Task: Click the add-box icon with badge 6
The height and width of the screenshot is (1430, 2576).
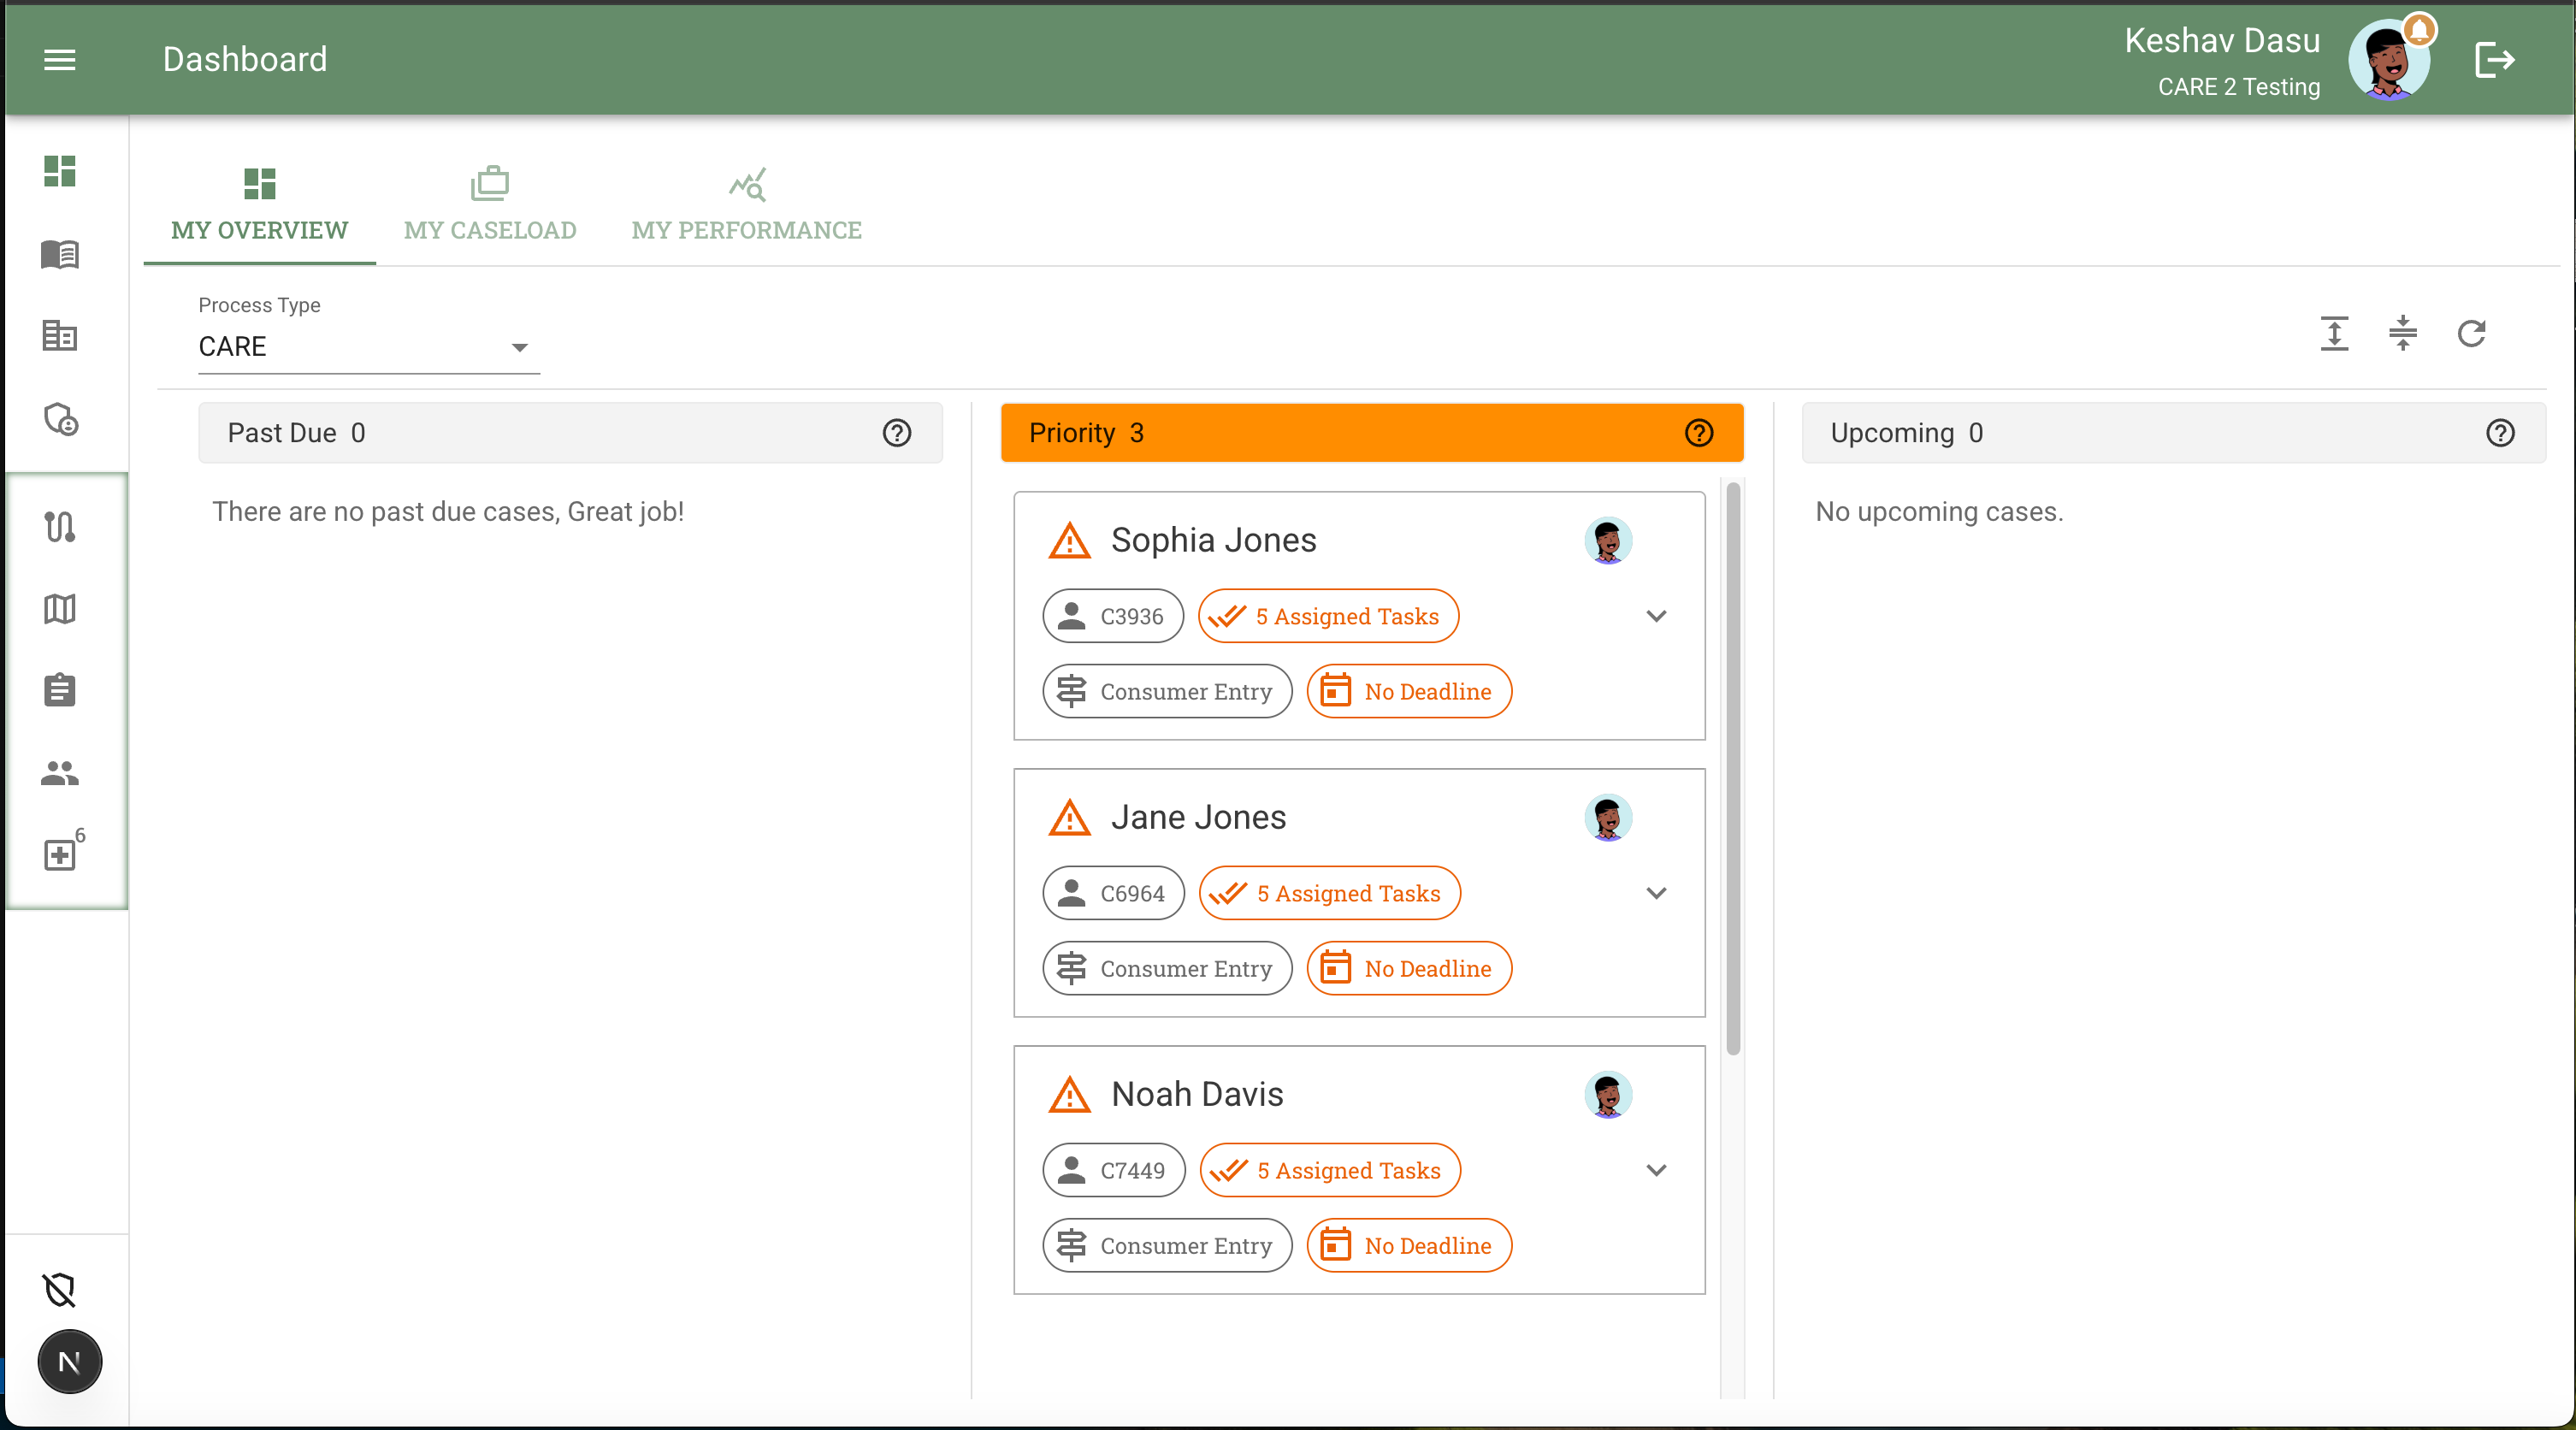Action: tap(60, 855)
